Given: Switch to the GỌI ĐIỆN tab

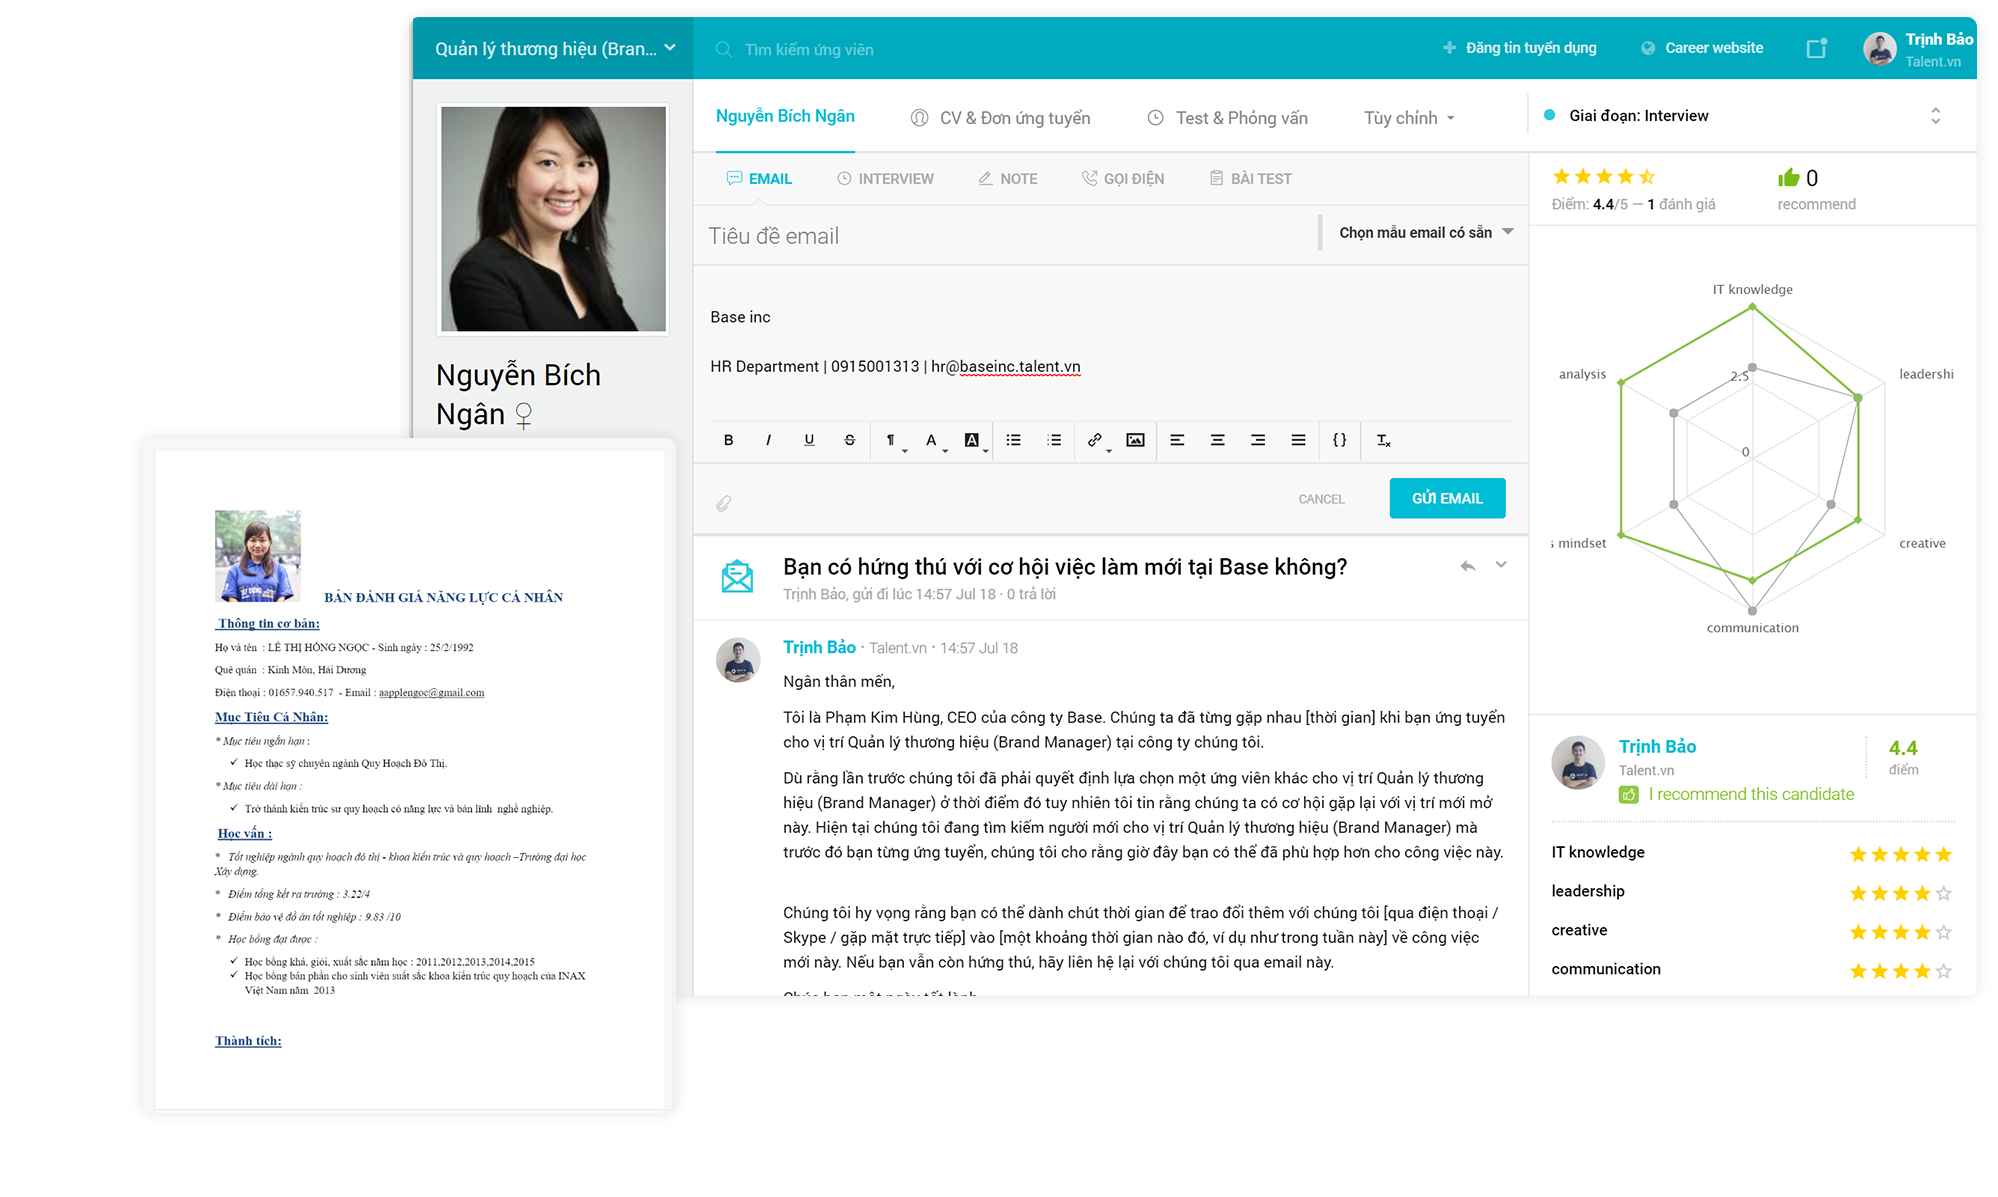Looking at the screenshot, I should (1123, 178).
